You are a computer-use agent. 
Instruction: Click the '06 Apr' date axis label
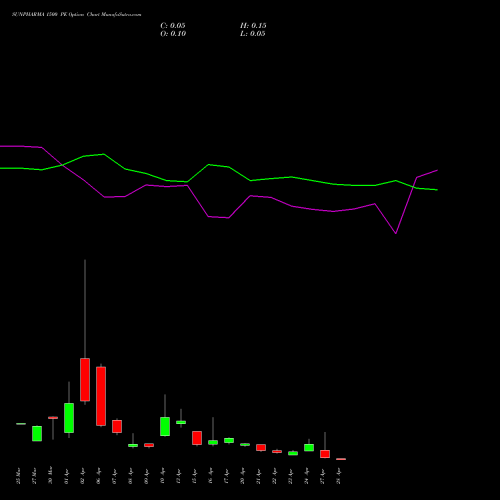(98, 476)
